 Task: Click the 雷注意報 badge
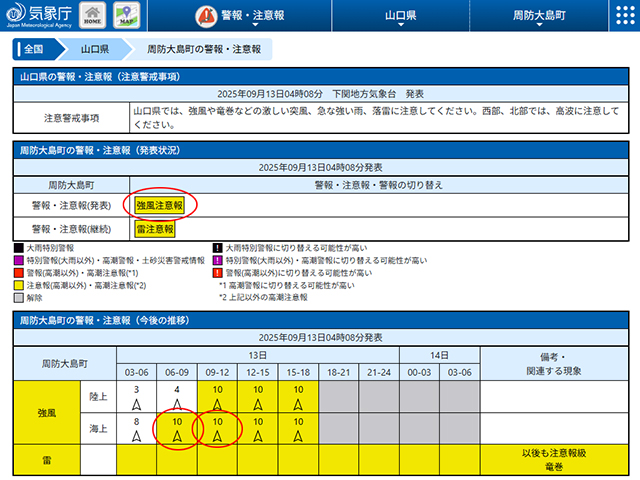pyautogui.click(x=154, y=229)
